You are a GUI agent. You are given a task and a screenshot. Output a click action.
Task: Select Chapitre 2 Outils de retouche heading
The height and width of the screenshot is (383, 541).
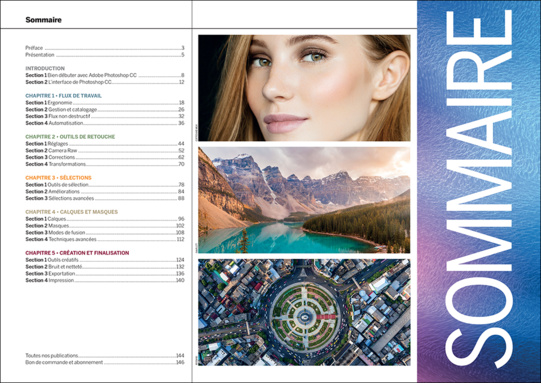70,137
